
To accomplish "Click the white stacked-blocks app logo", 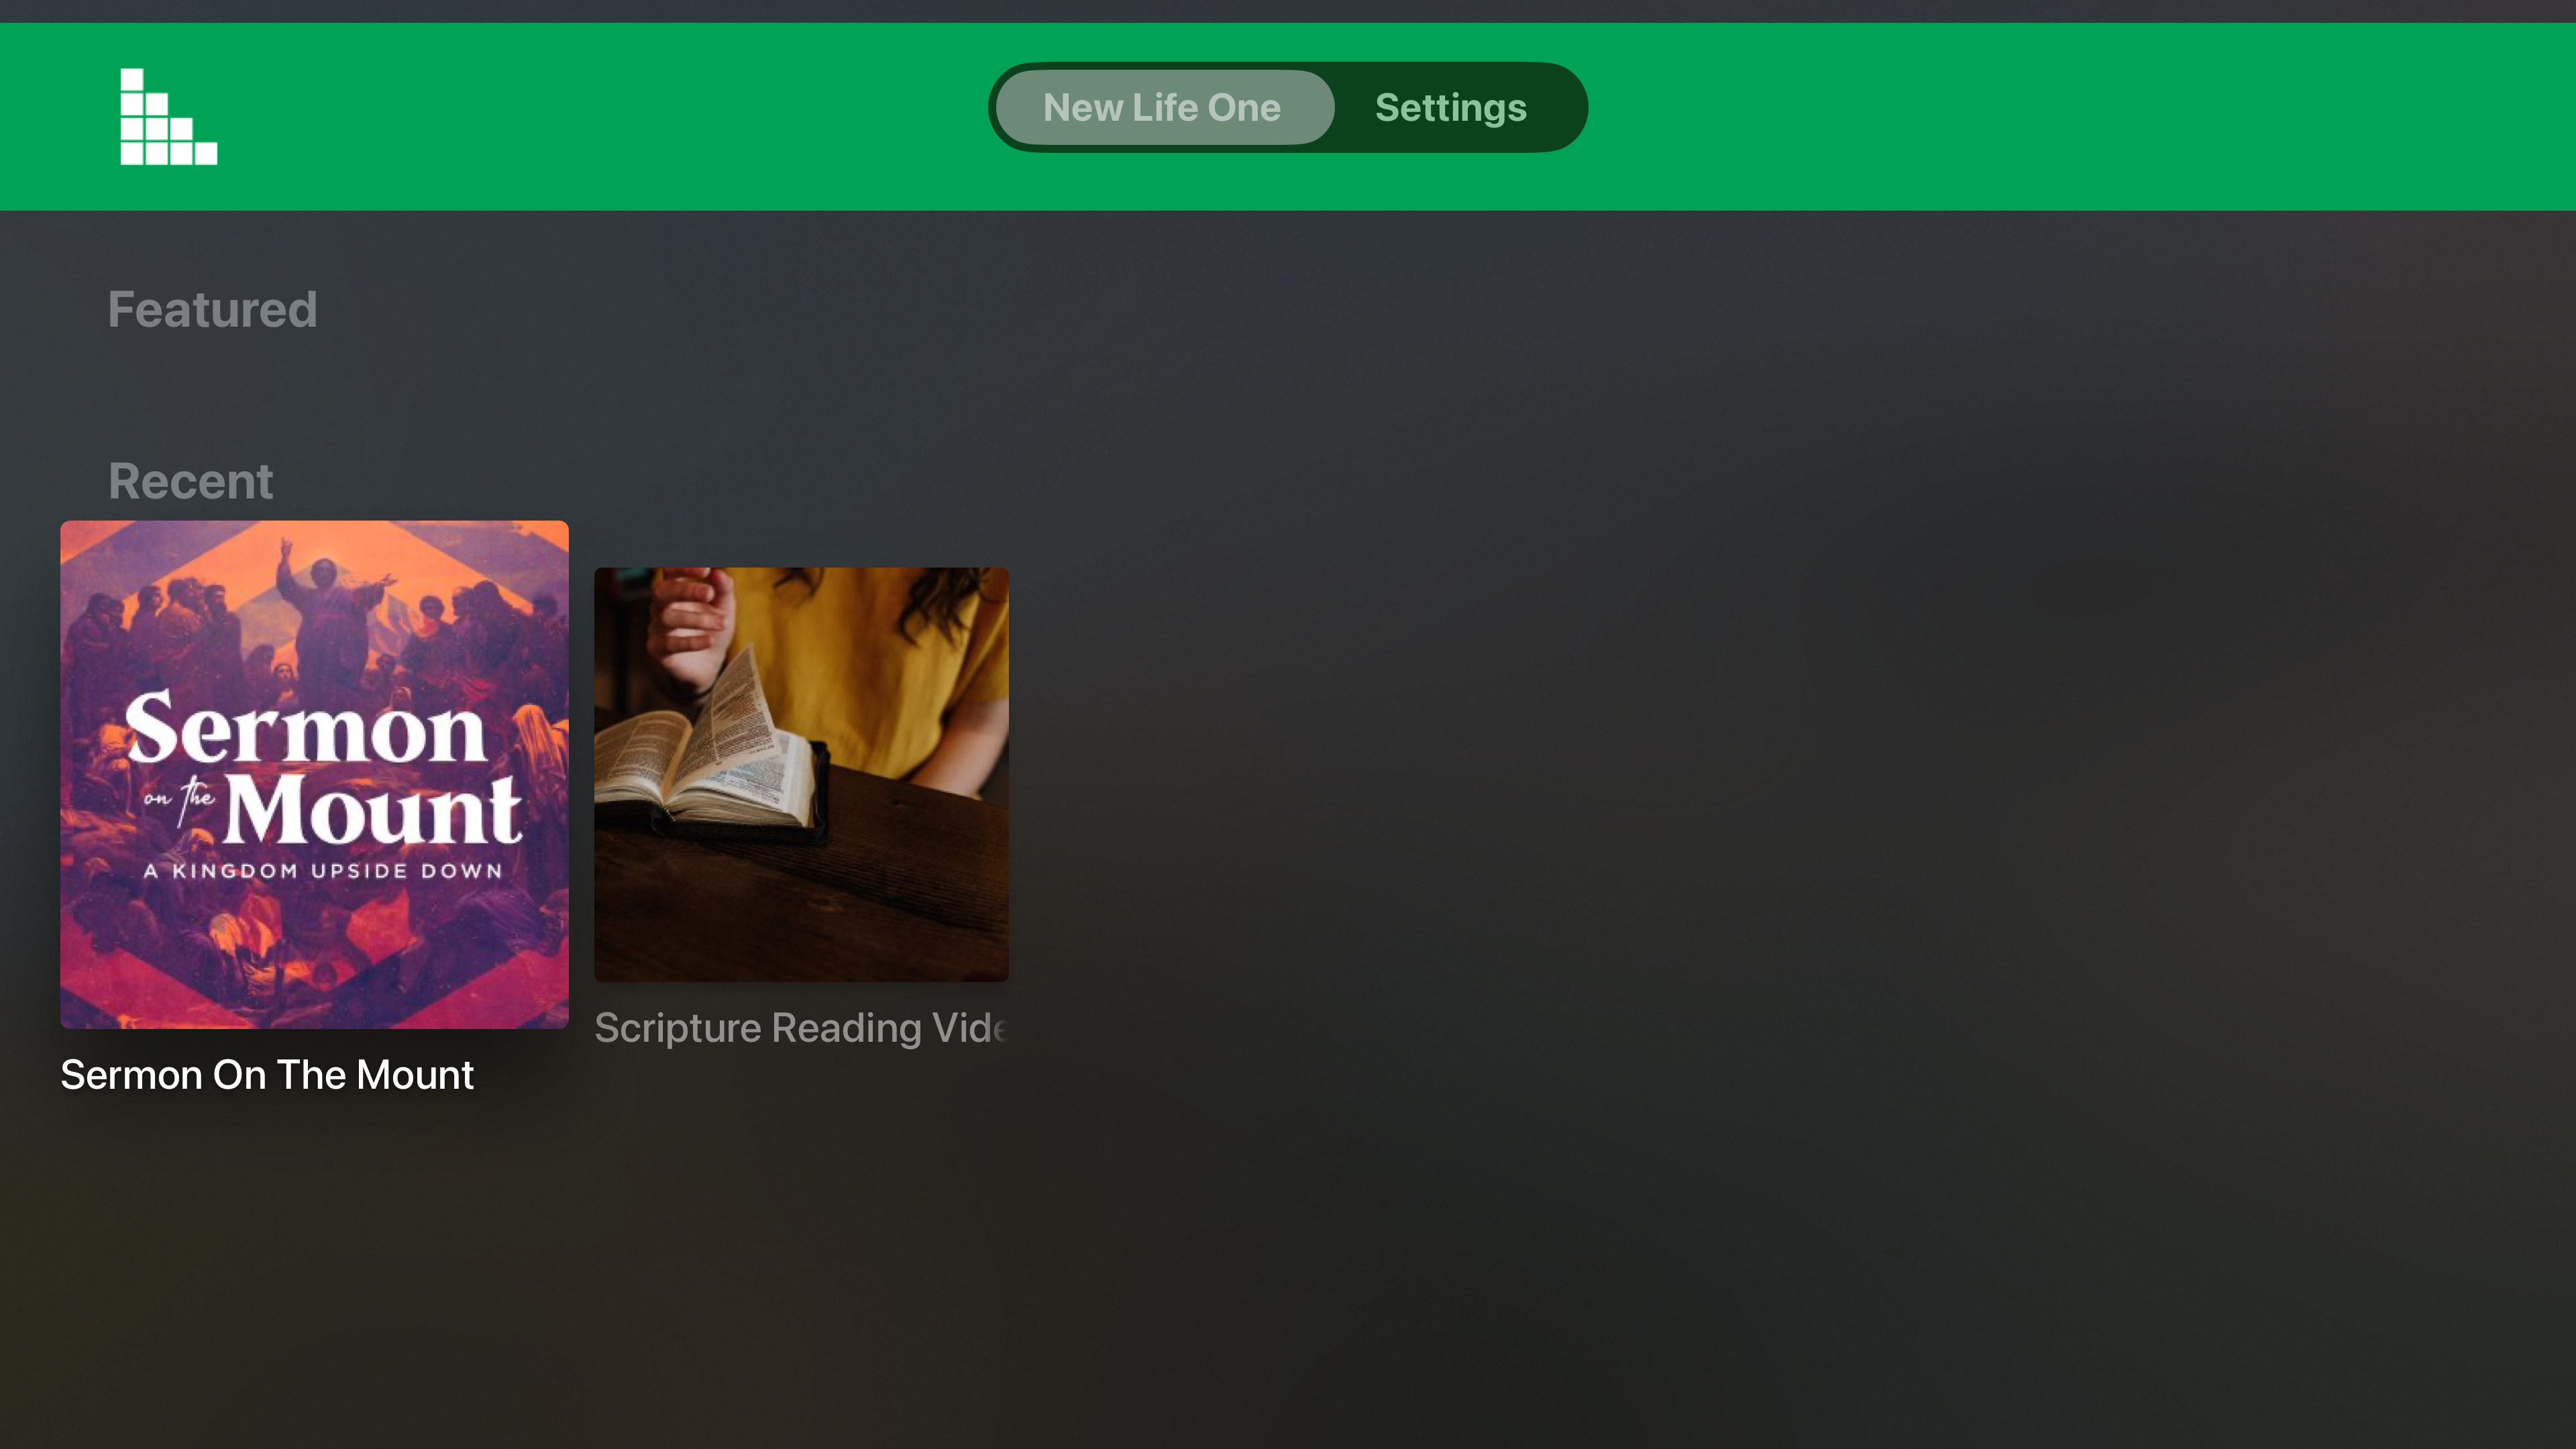I will coord(168,116).
